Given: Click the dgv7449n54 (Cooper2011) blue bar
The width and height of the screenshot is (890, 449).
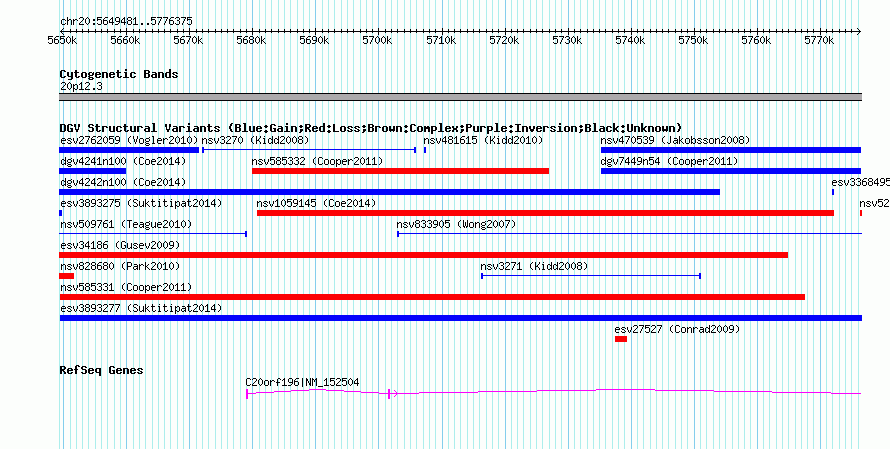Looking at the screenshot, I should point(731,171).
